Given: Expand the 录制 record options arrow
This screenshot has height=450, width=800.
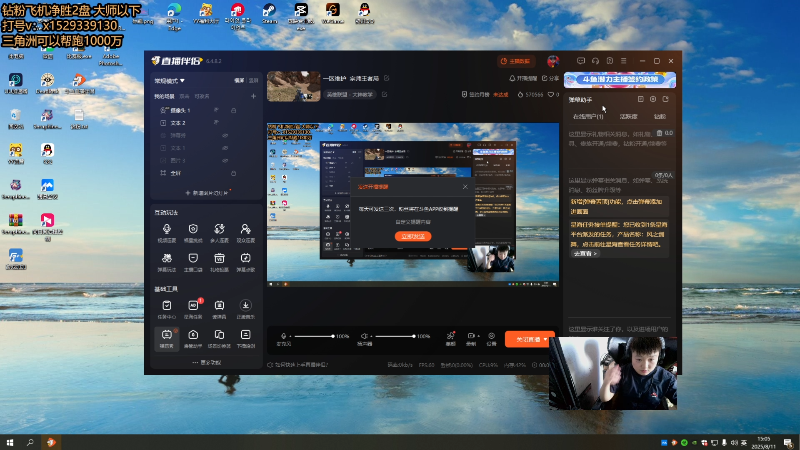Looking at the screenshot, I should (x=479, y=336).
